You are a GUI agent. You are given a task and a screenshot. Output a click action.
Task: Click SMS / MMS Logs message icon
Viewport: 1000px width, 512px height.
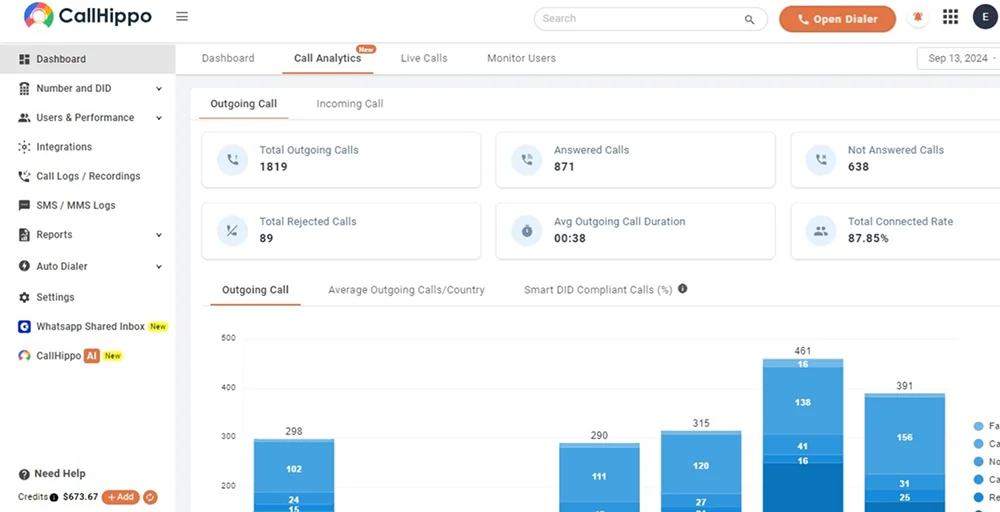(x=24, y=205)
